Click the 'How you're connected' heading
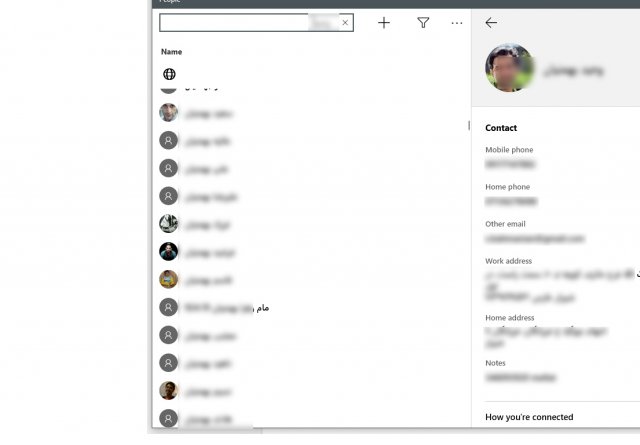Image resolution: width=640 pixels, height=445 pixels. coord(529,417)
